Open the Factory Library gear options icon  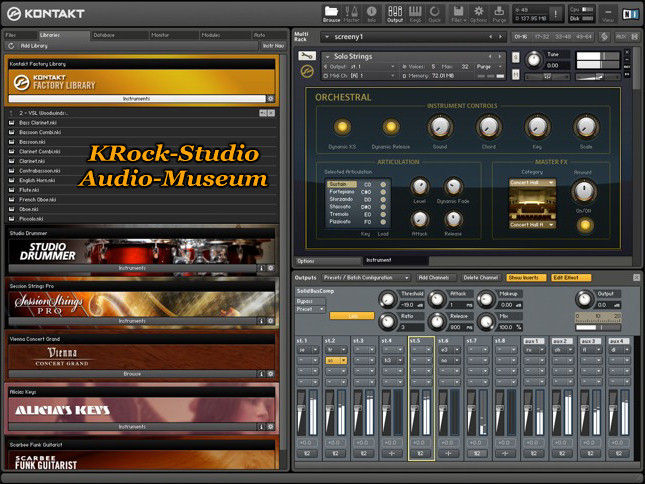(x=271, y=99)
